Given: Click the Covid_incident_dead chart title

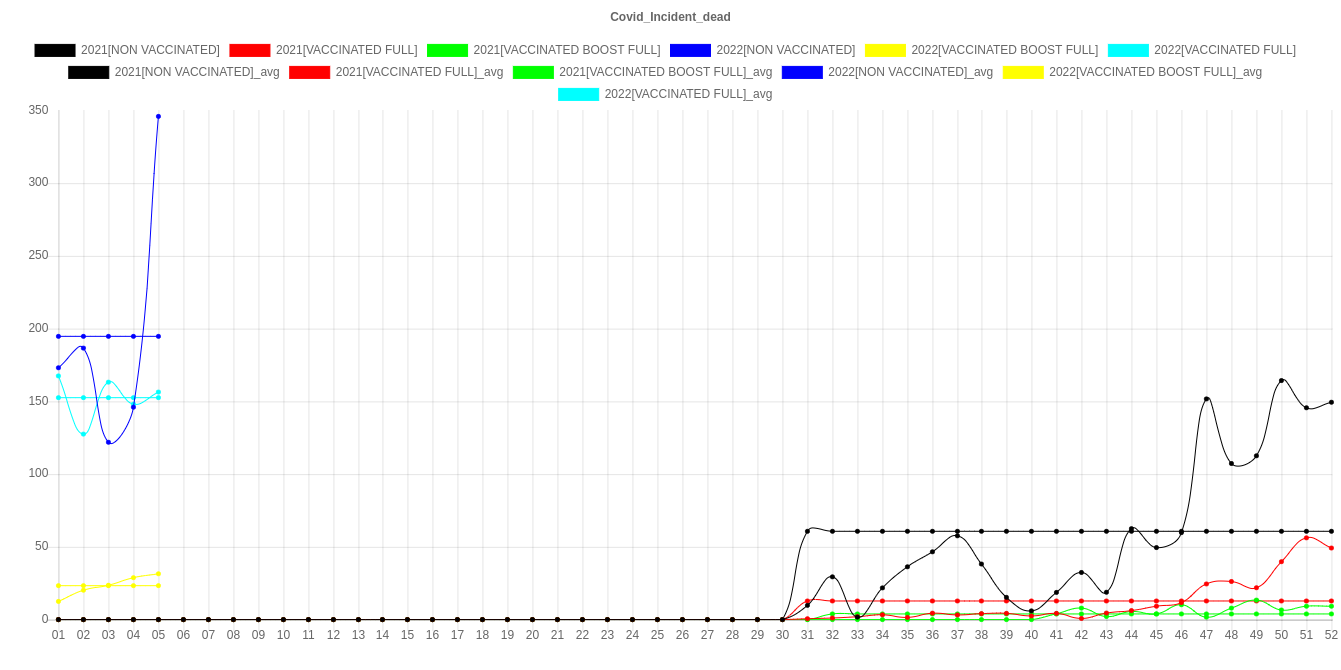Looking at the screenshot, I should (x=670, y=17).
